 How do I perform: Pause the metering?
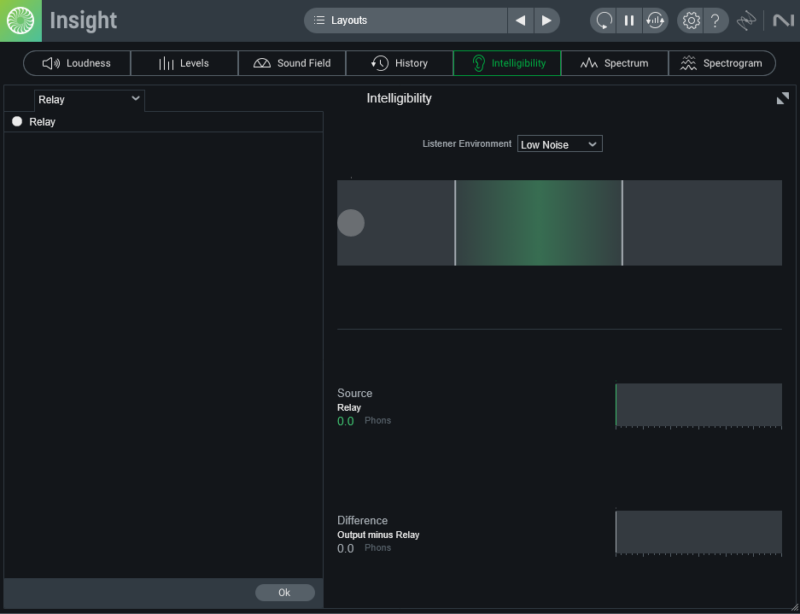[629, 20]
